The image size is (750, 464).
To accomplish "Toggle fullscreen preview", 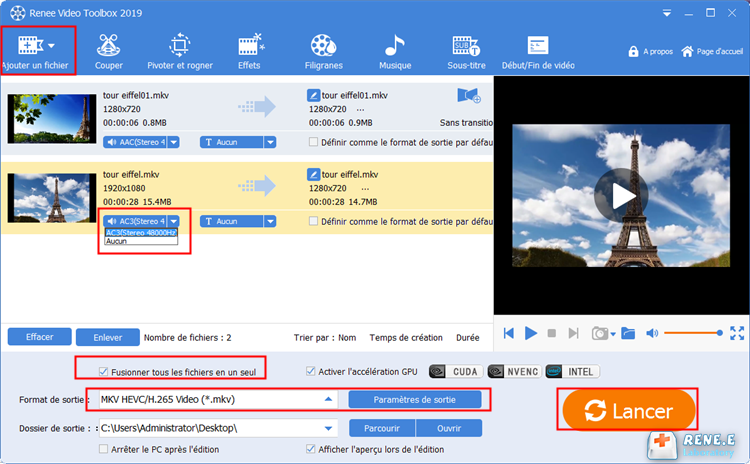I will coord(737,333).
